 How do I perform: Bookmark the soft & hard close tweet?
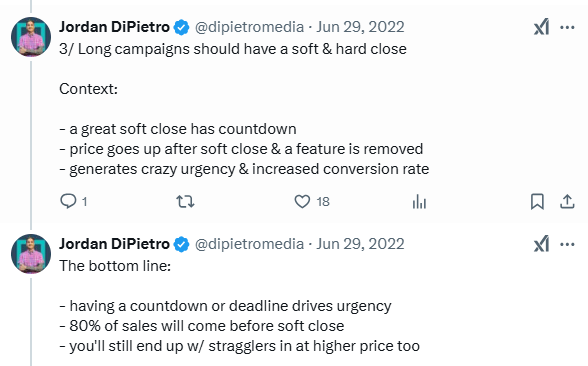(537, 201)
